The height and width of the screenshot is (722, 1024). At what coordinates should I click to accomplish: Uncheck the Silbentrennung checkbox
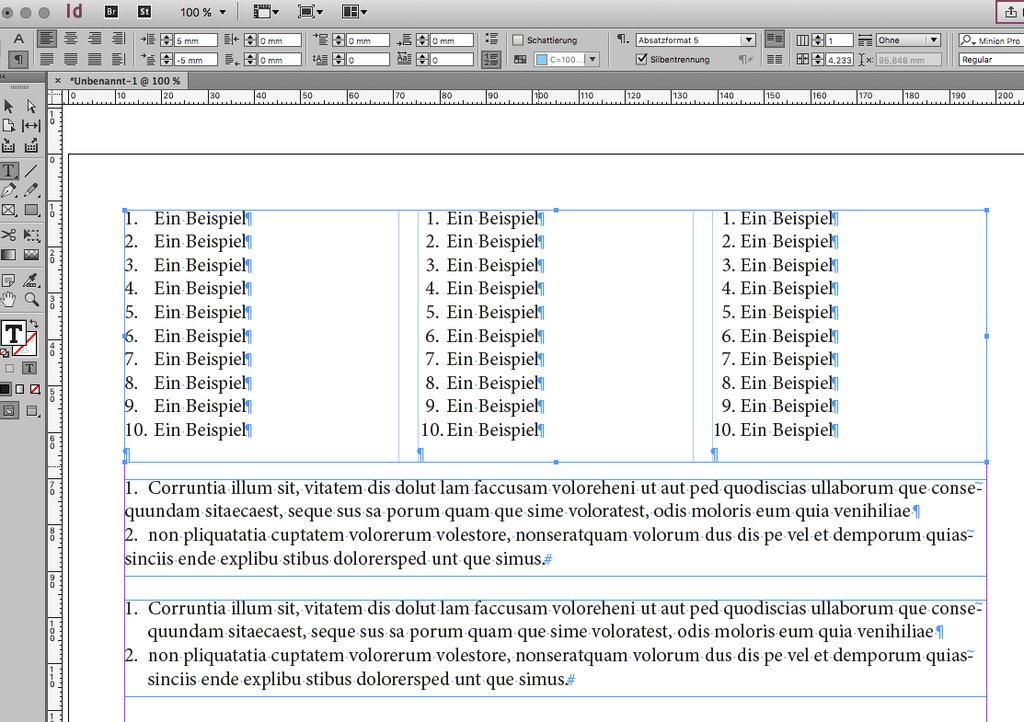(x=642, y=59)
